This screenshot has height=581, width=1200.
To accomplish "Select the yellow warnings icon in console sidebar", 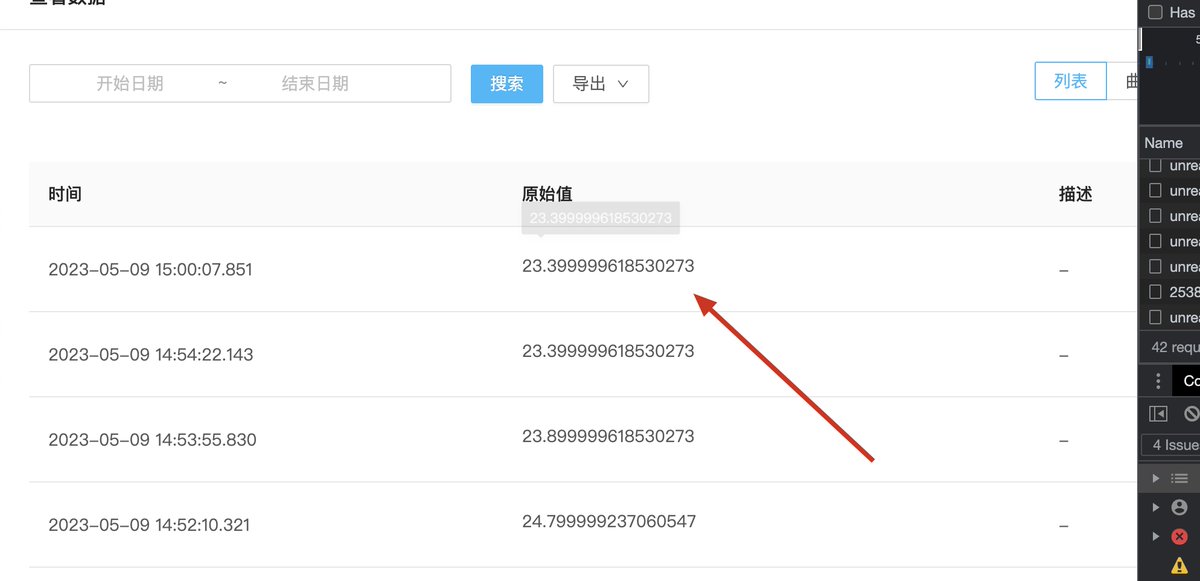I will (1178, 565).
